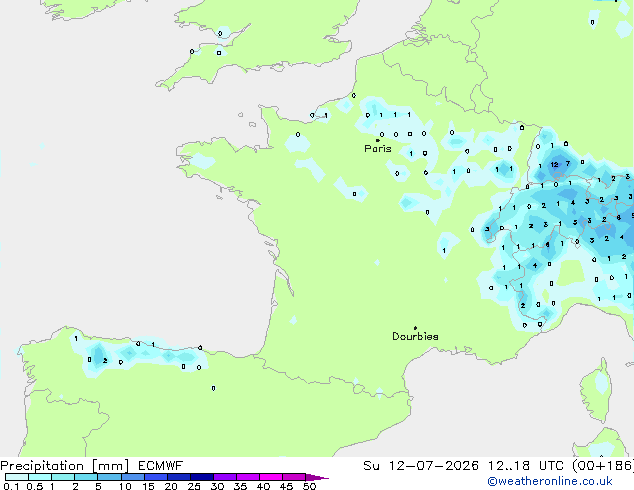Select legend swatch between 10 and 15

[x=132, y=477]
